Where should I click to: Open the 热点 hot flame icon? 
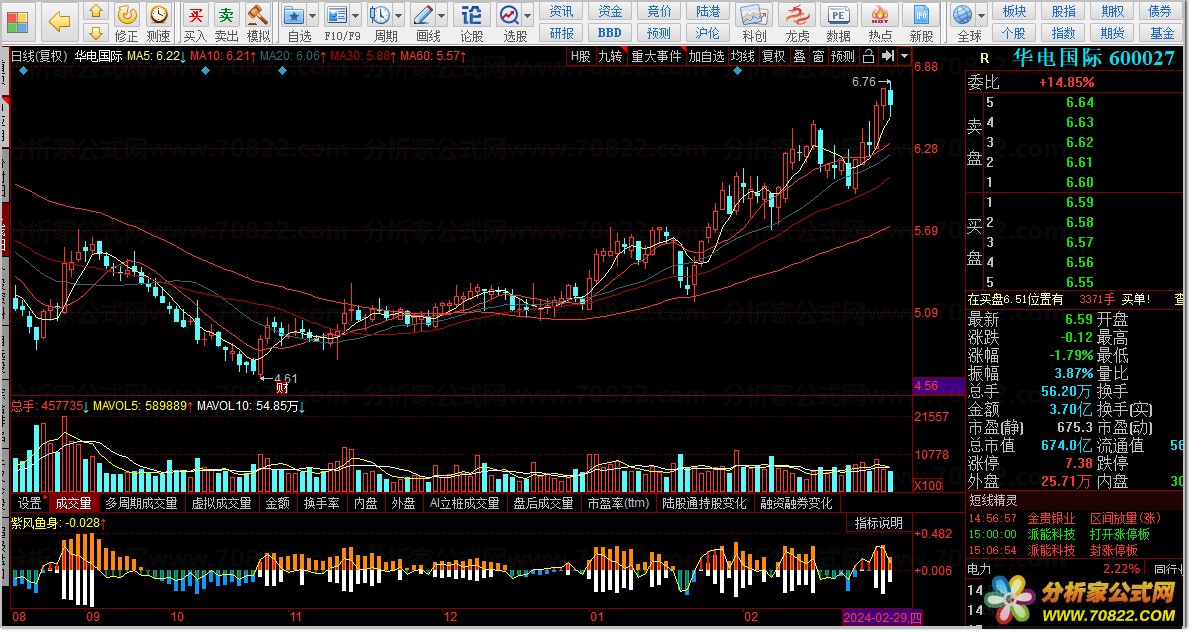(880, 15)
